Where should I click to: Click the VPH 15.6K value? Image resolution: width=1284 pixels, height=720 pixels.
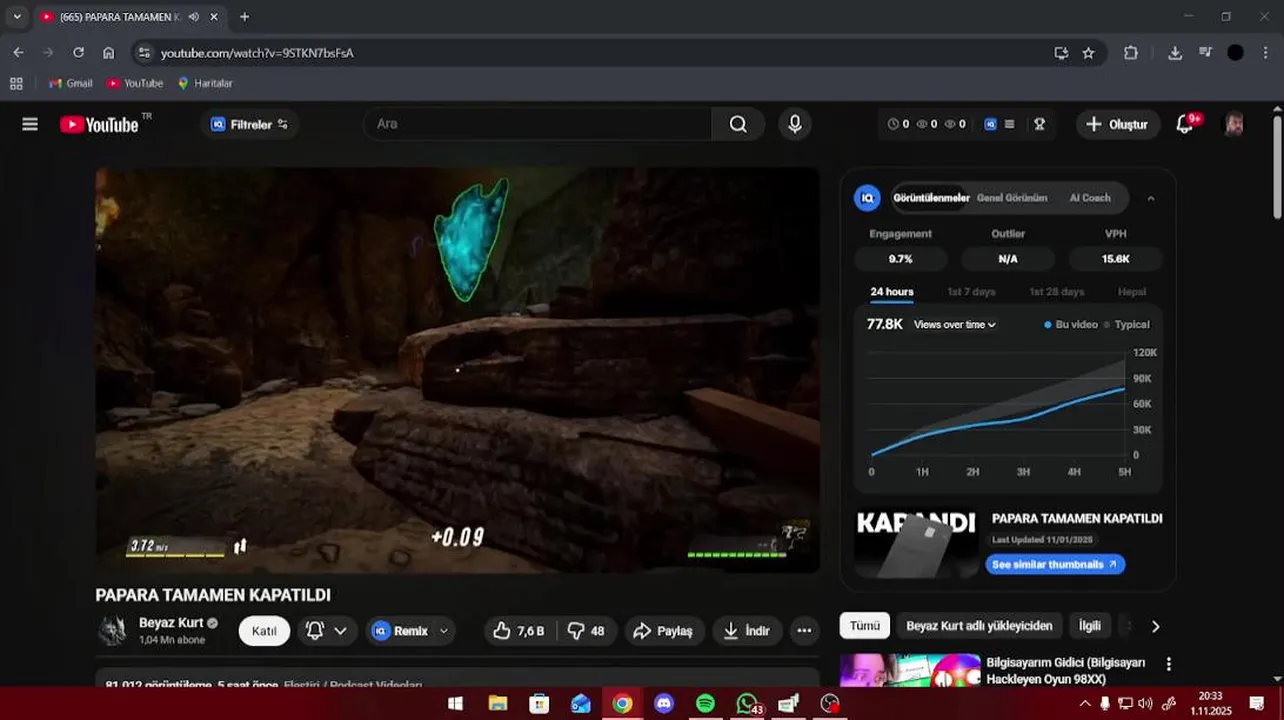coord(1116,259)
